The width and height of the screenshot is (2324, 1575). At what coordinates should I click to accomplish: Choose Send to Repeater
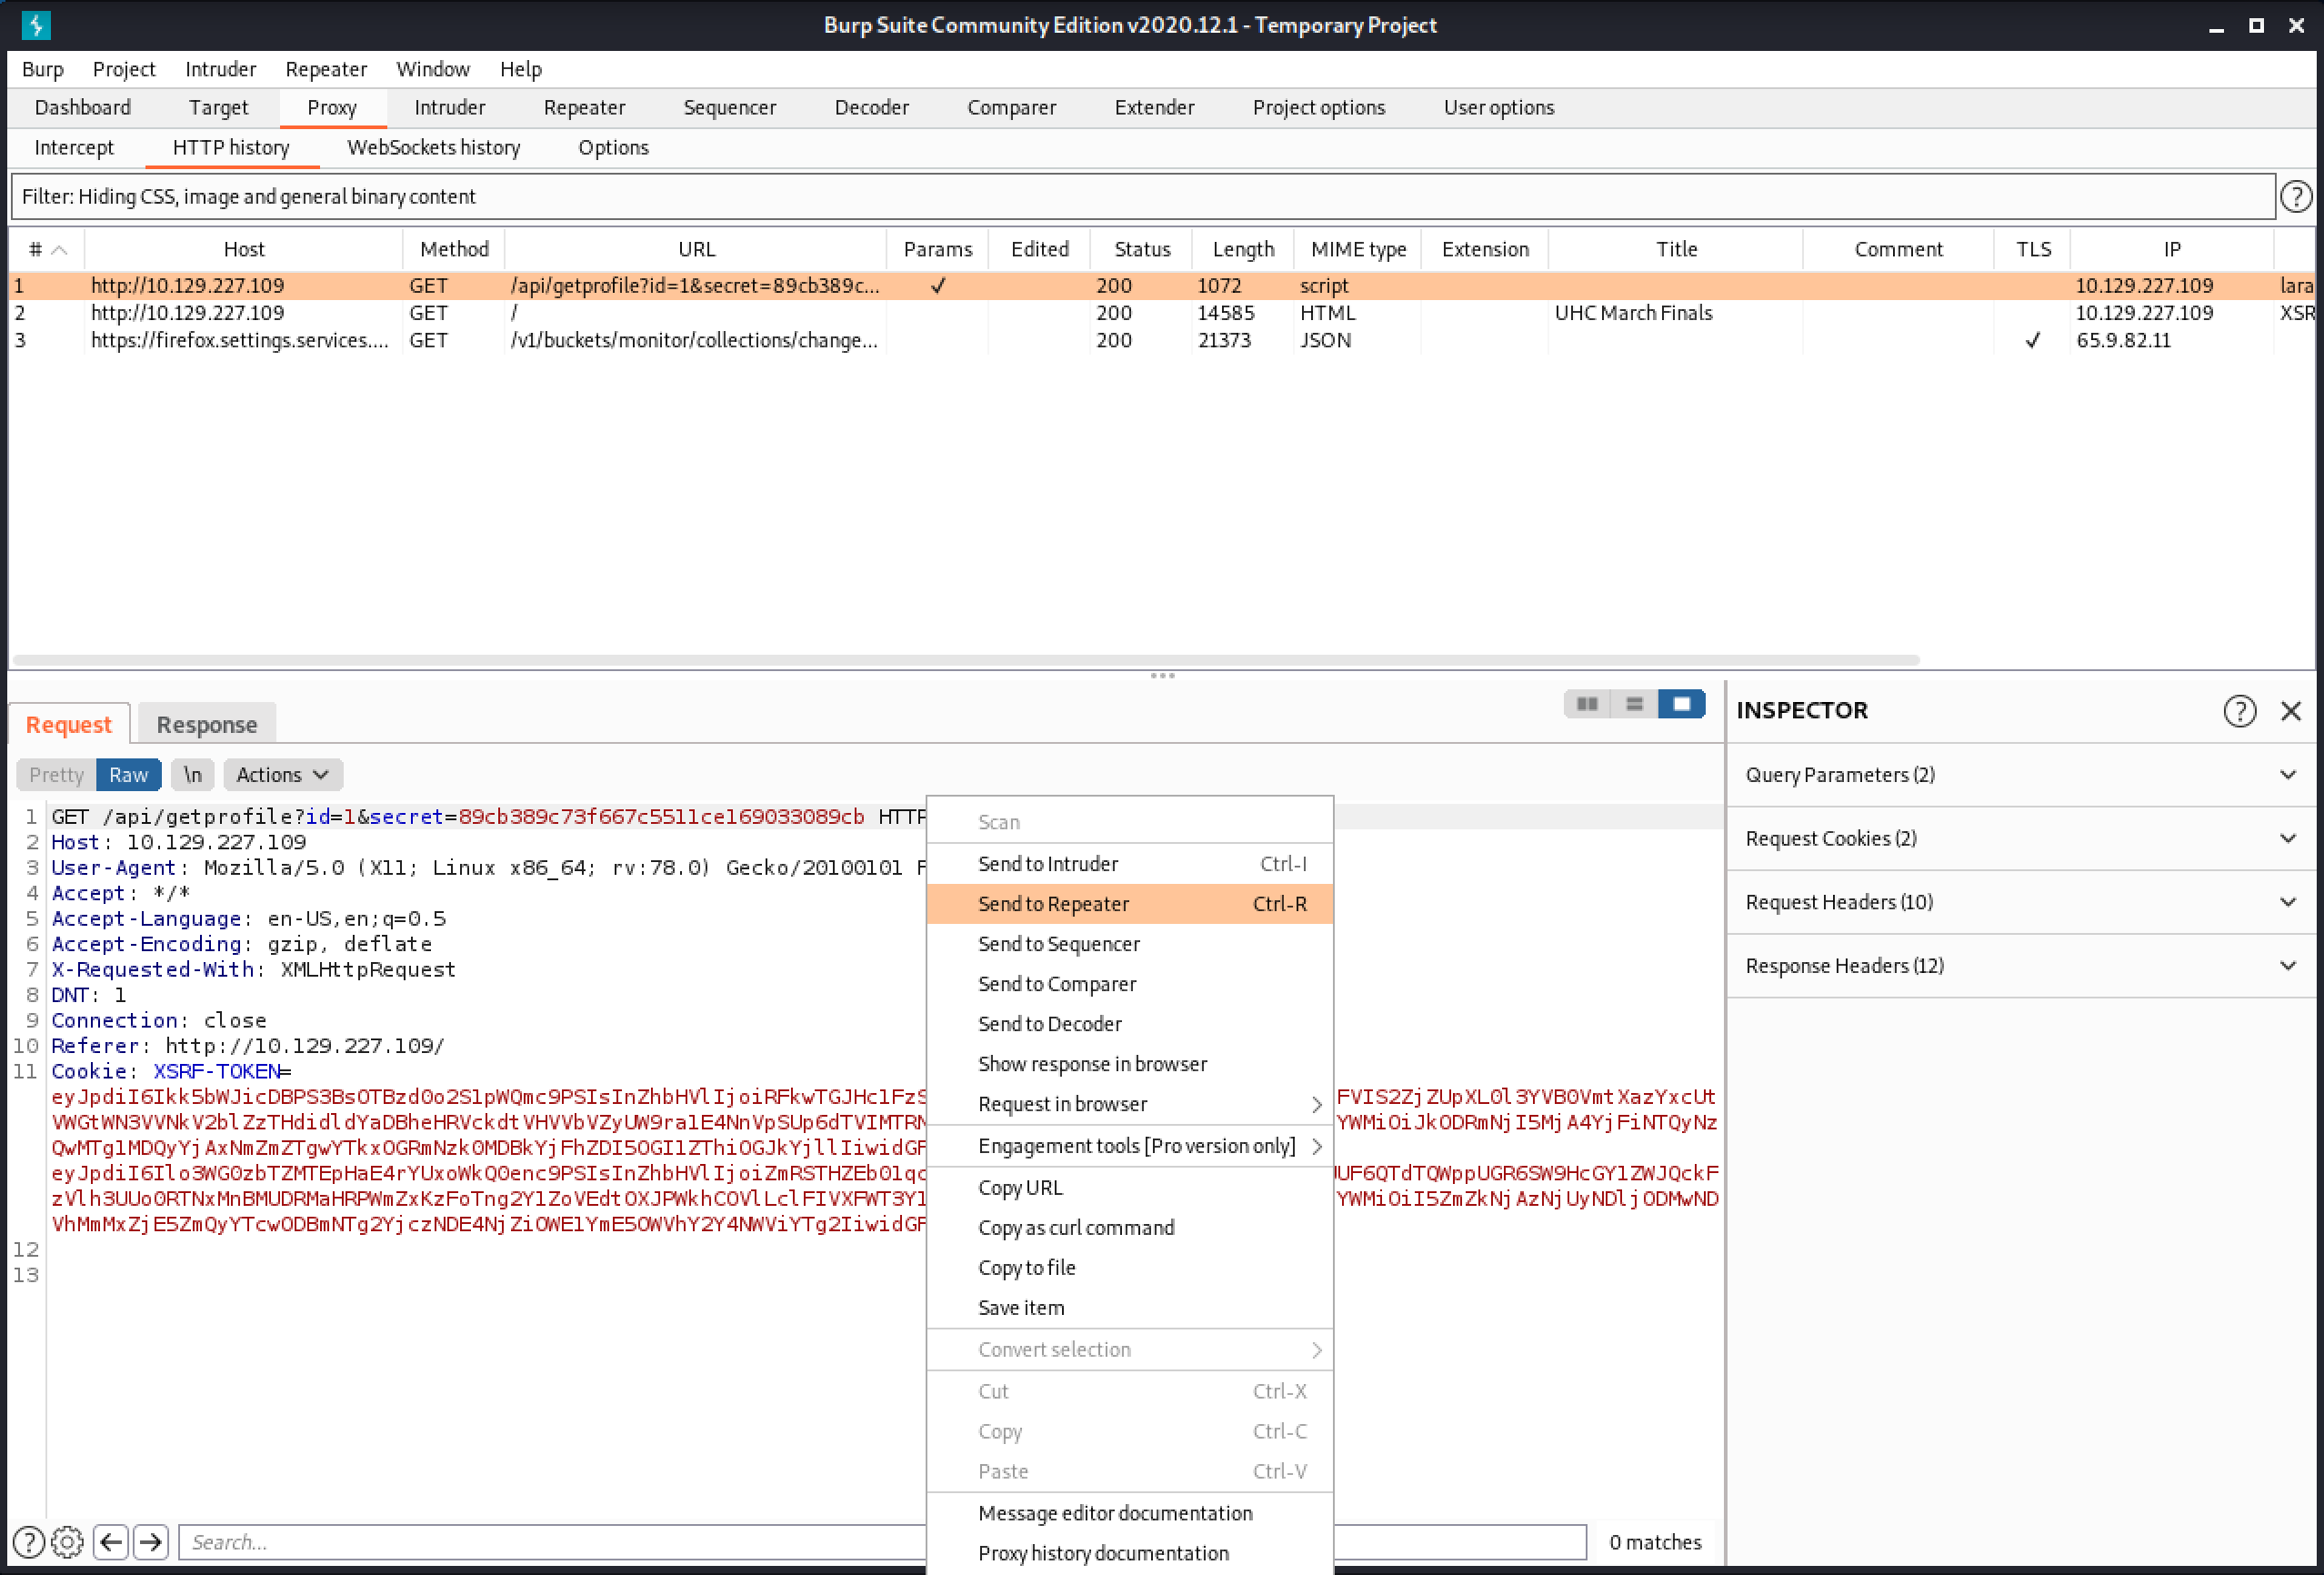click(x=1130, y=904)
